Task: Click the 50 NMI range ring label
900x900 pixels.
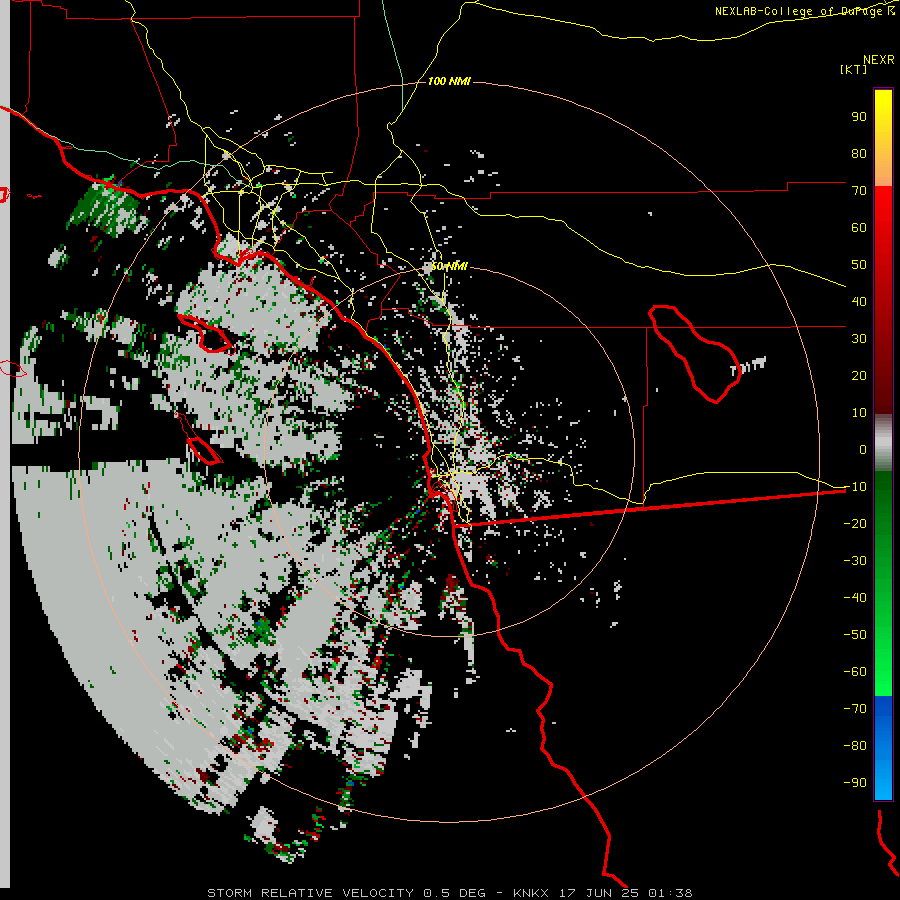Action: pos(449,266)
